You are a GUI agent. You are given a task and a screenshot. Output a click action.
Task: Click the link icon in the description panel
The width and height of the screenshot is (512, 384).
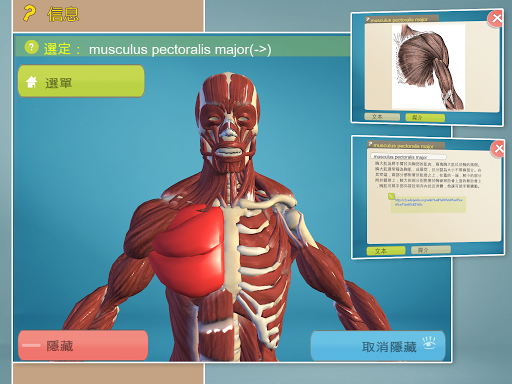[391, 196]
